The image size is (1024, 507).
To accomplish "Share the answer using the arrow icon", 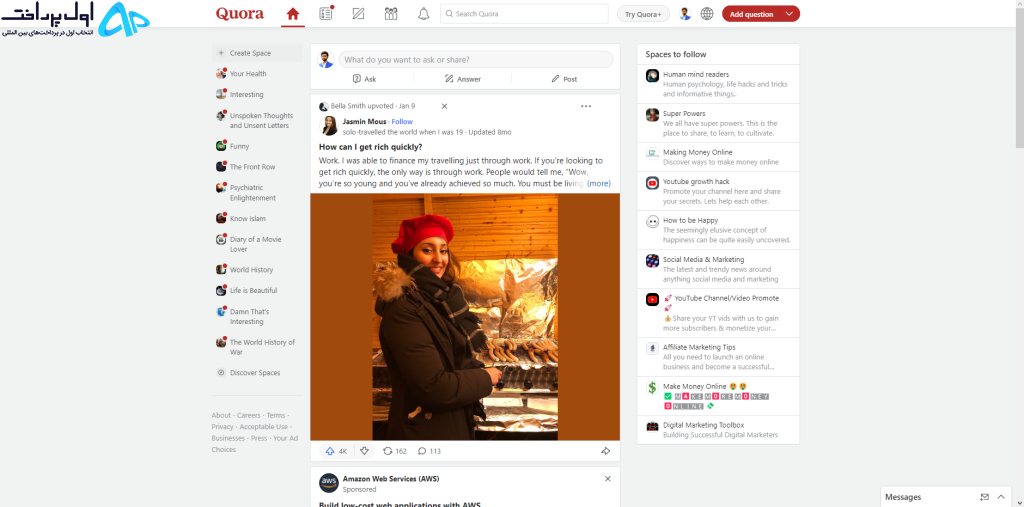I will pyautogui.click(x=605, y=451).
